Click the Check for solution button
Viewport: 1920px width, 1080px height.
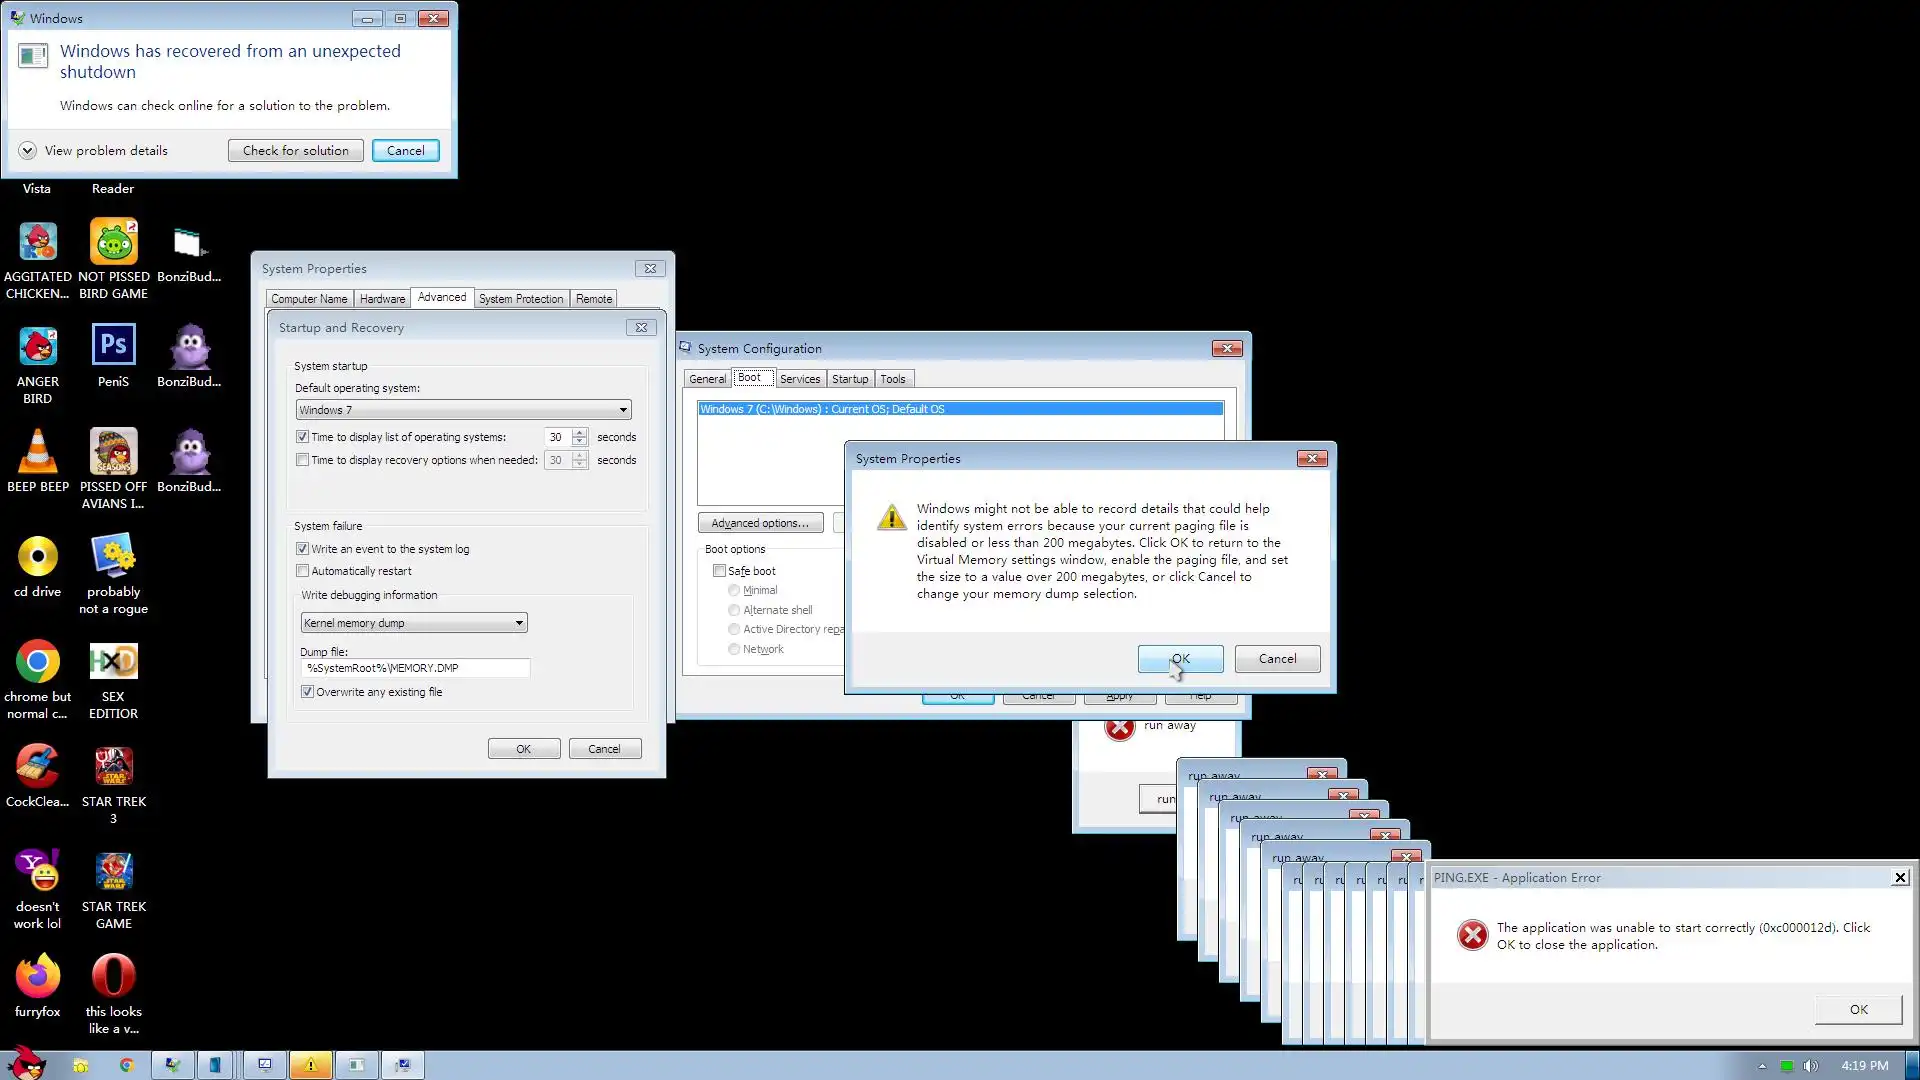point(295,151)
